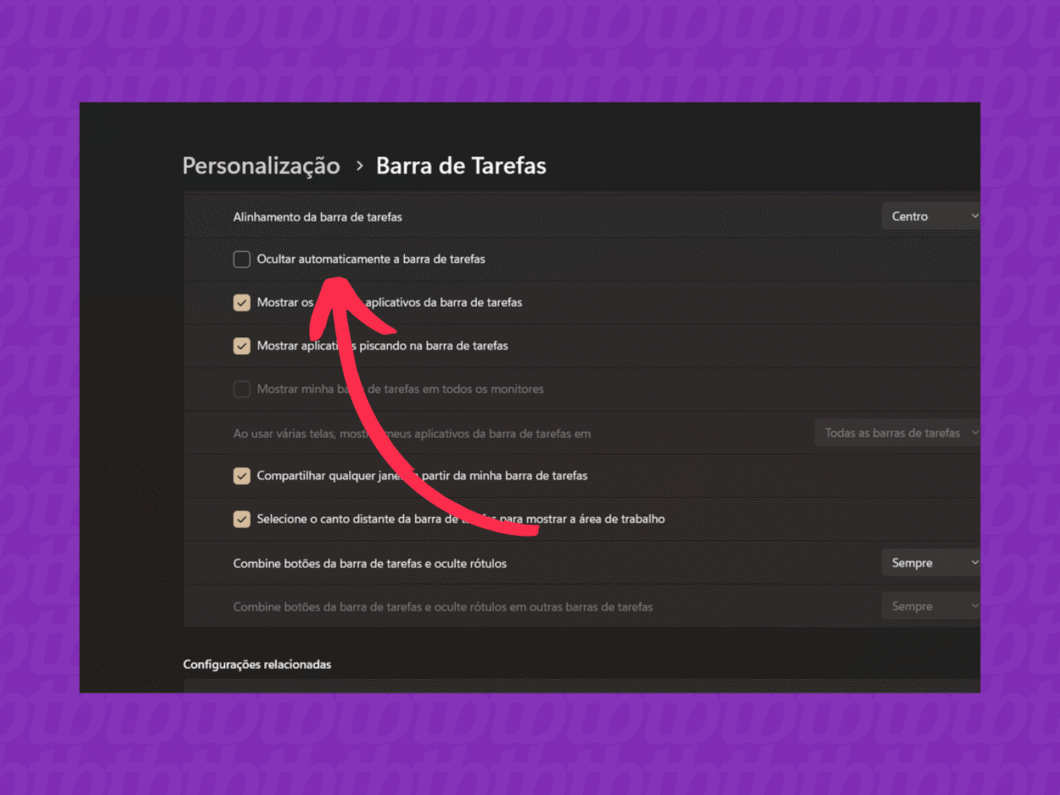
Task: Click 'Ao usar várias telas' label text
Action: tap(412, 433)
